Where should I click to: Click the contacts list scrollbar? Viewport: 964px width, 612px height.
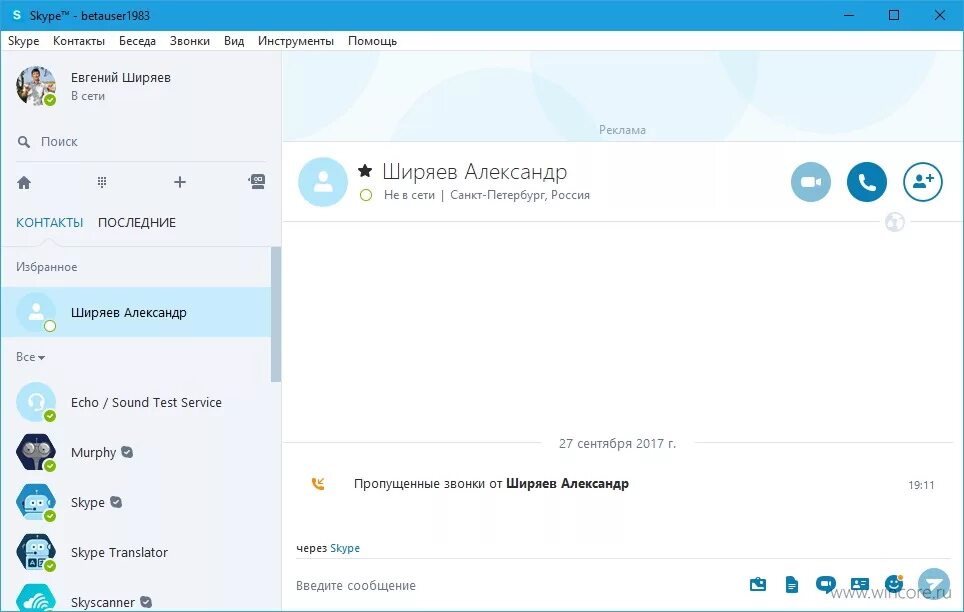coord(276,314)
